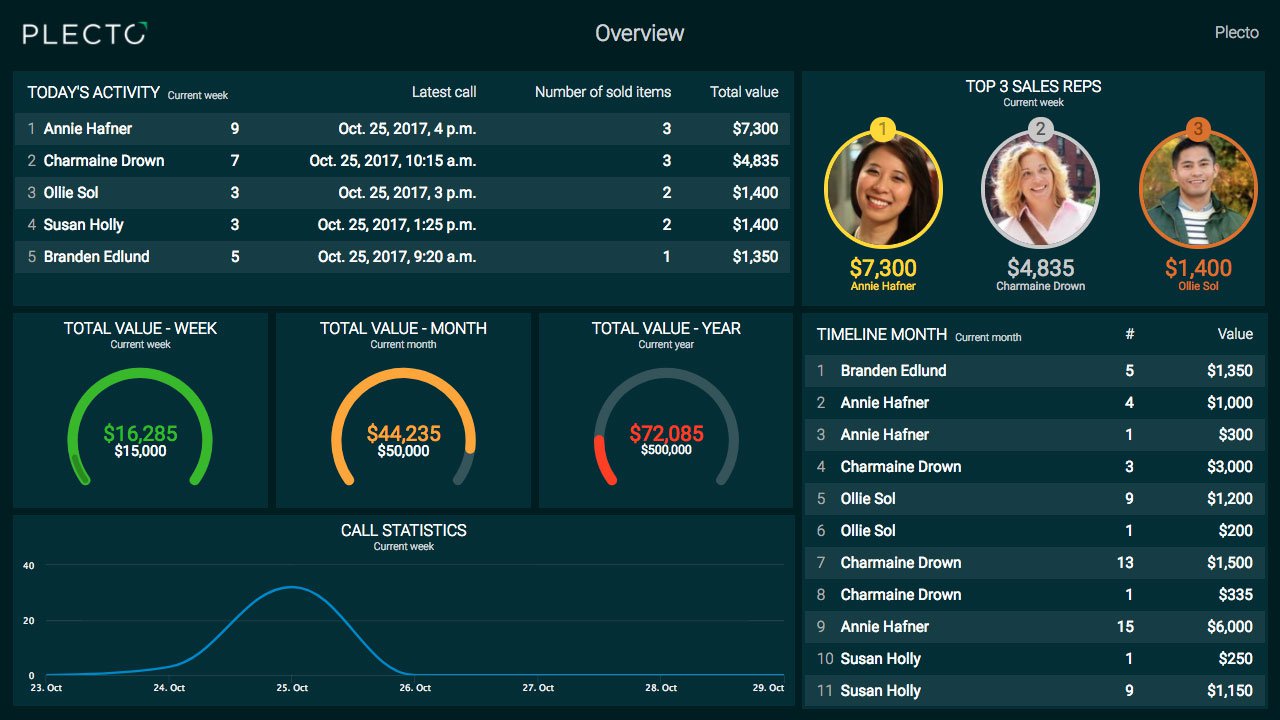Select Annie Hafner row in Today's Activity
The width and height of the screenshot is (1280, 720).
403,128
